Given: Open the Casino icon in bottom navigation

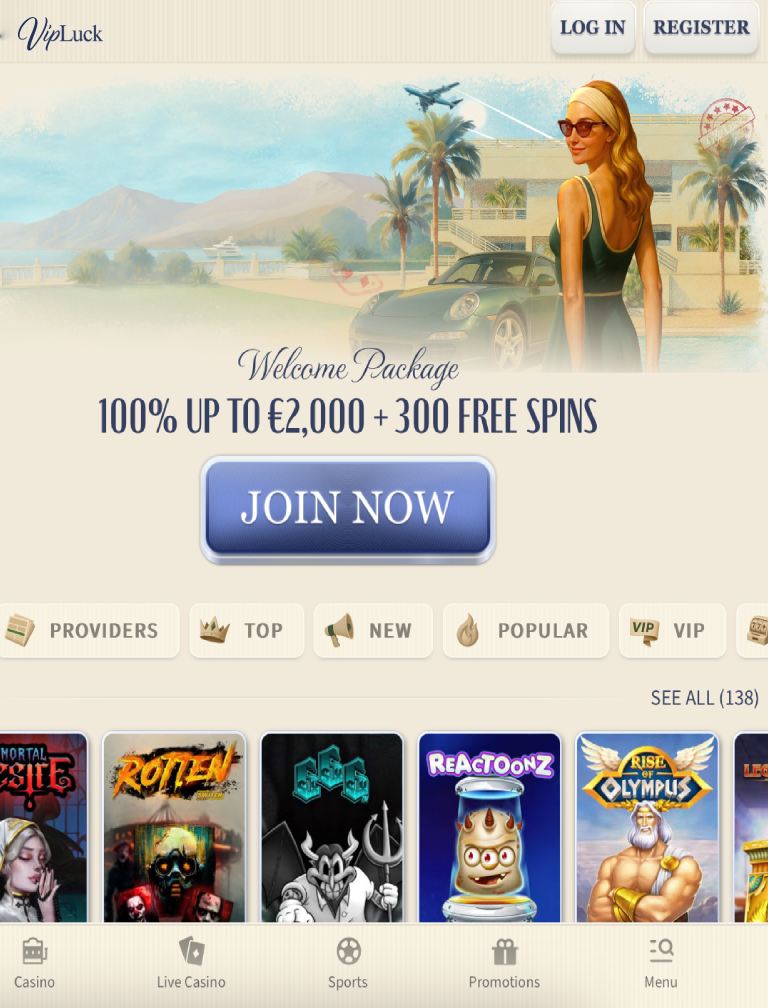Looking at the screenshot, I should (x=35, y=951).
